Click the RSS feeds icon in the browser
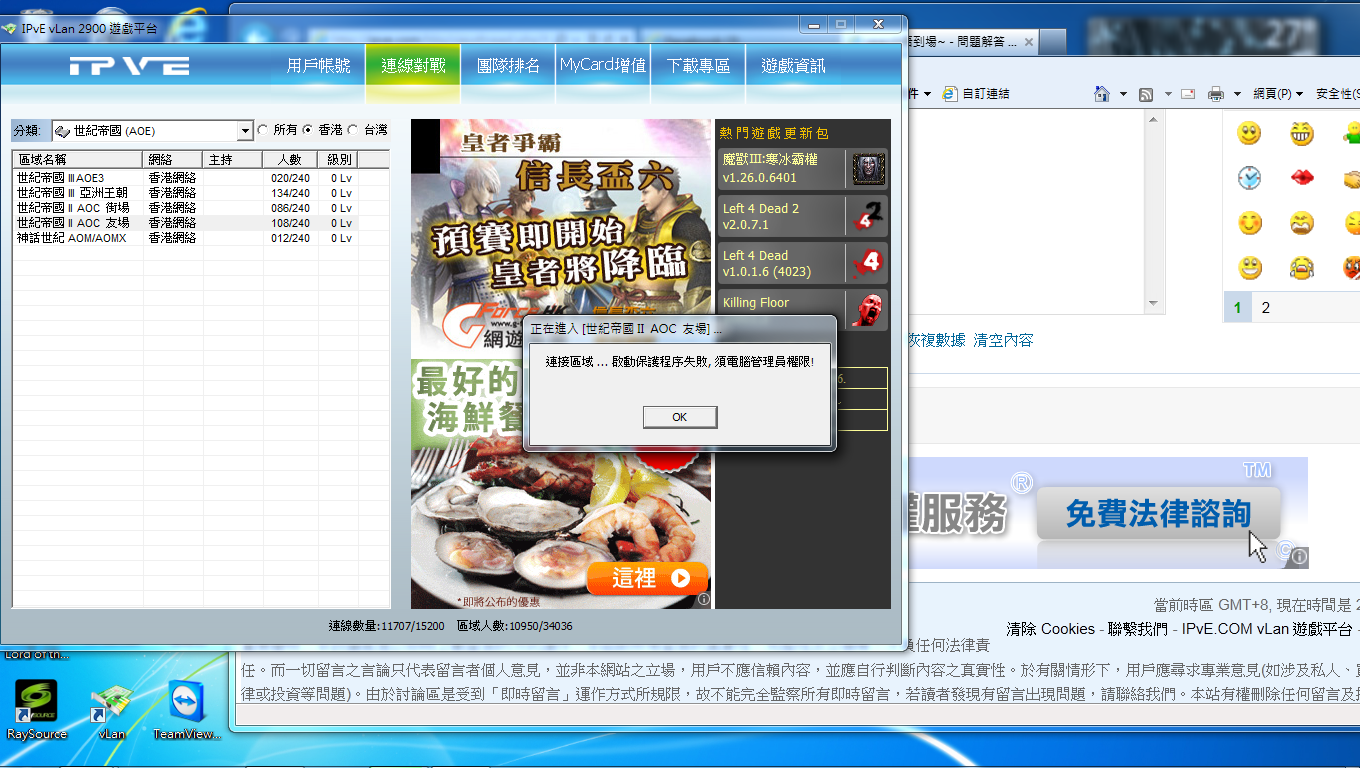 point(1147,94)
